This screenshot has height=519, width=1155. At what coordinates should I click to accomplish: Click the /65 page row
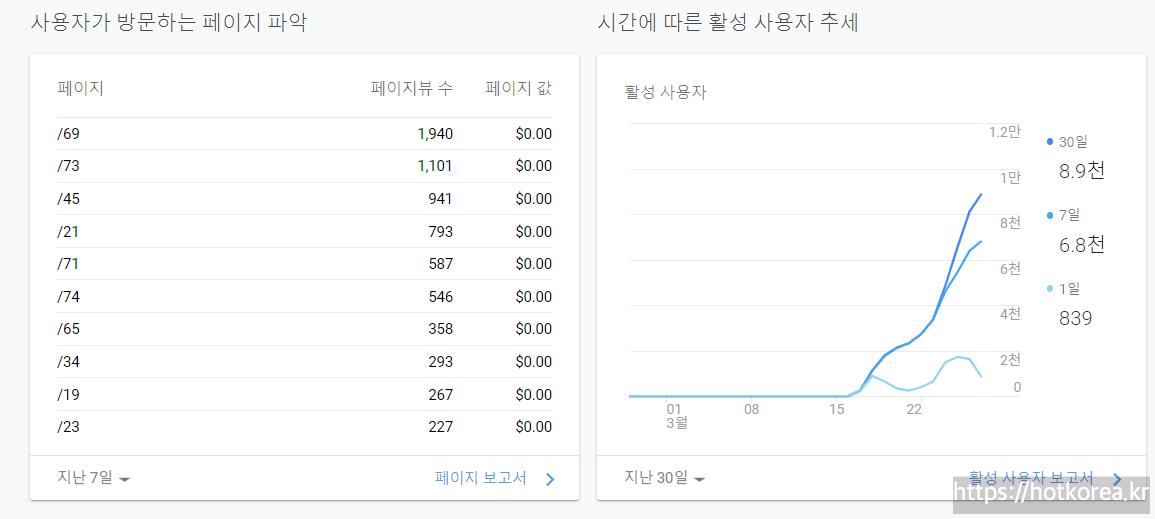(304, 329)
